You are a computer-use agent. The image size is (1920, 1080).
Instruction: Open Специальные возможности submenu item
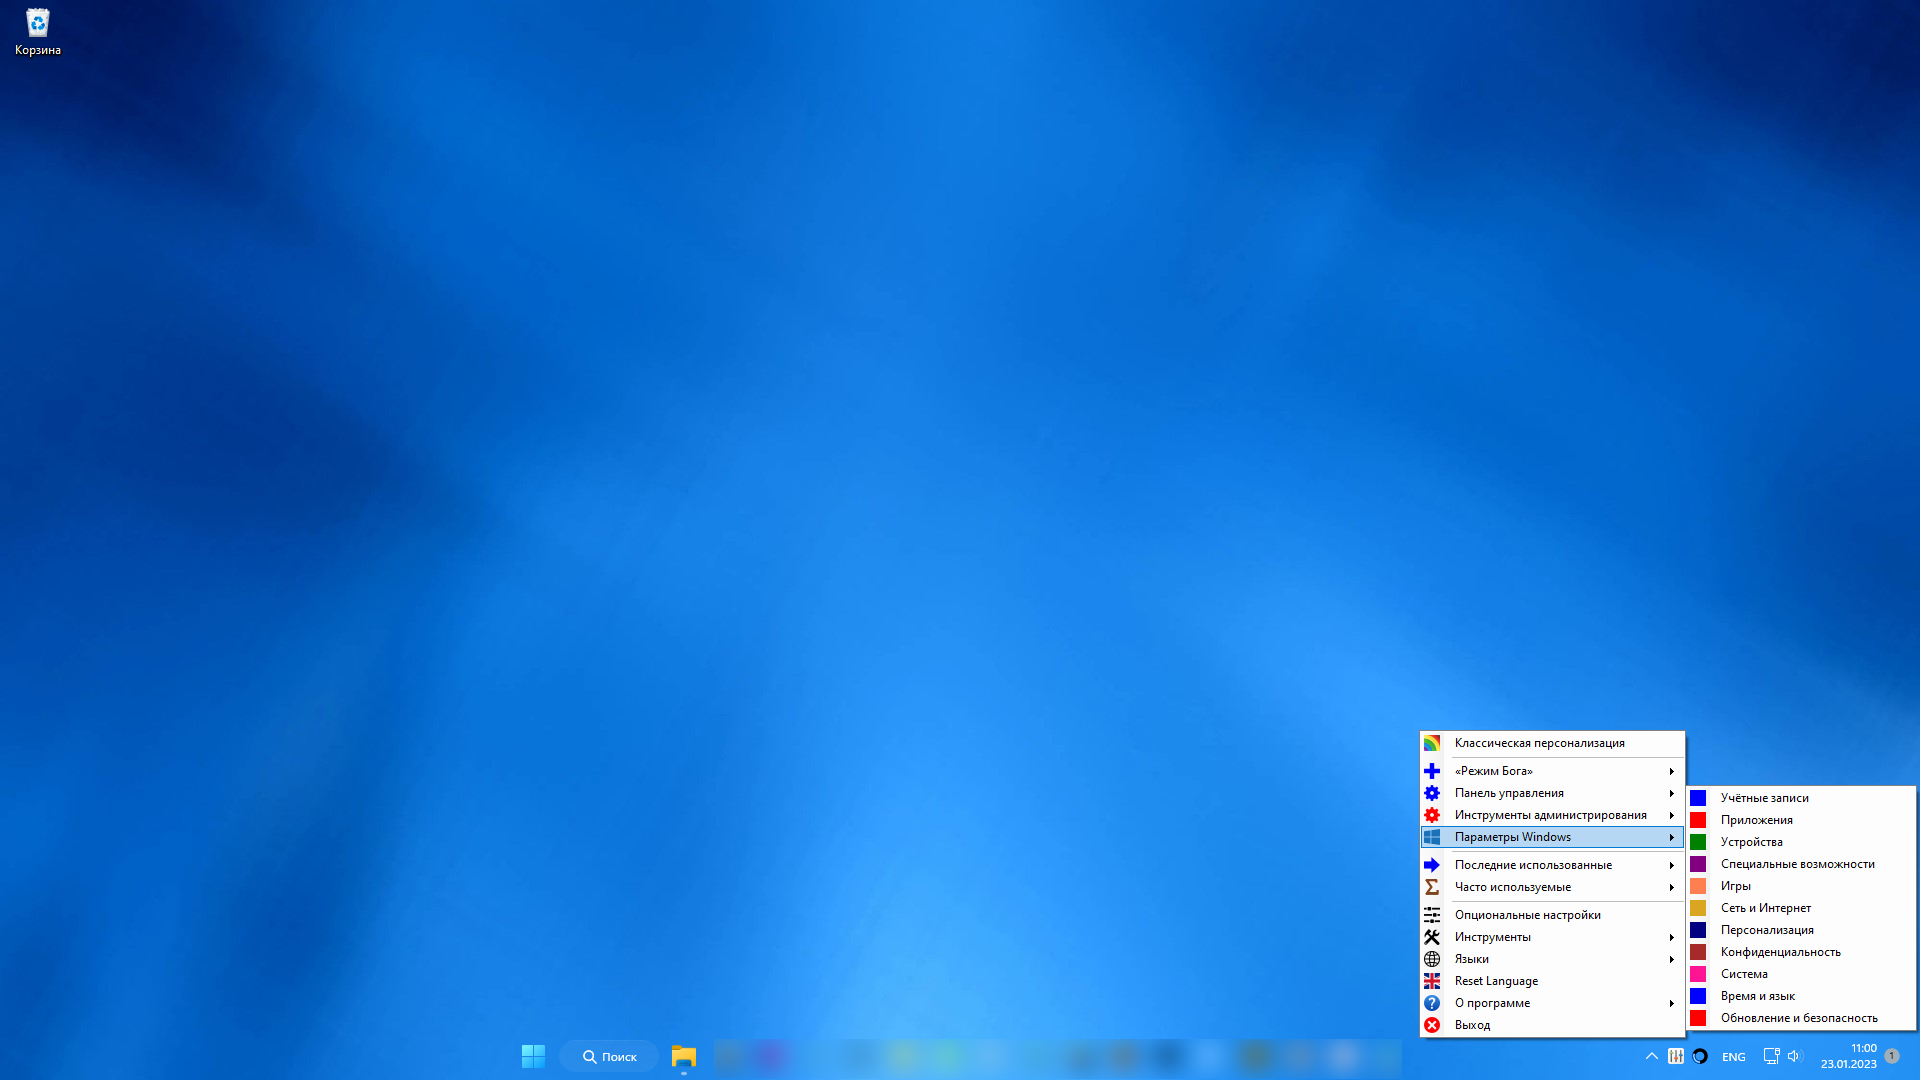[x=1802, y=864]
